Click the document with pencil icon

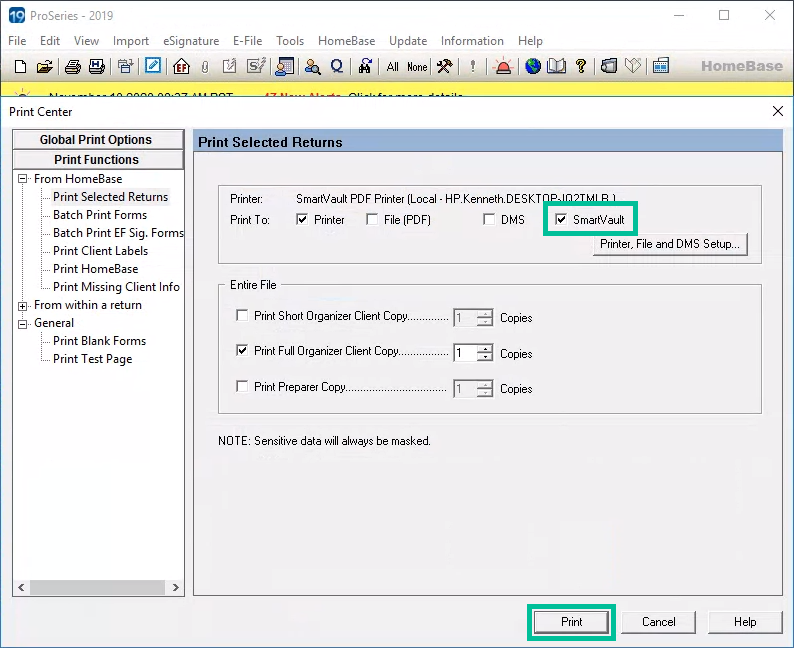click(x=229, y=66)
